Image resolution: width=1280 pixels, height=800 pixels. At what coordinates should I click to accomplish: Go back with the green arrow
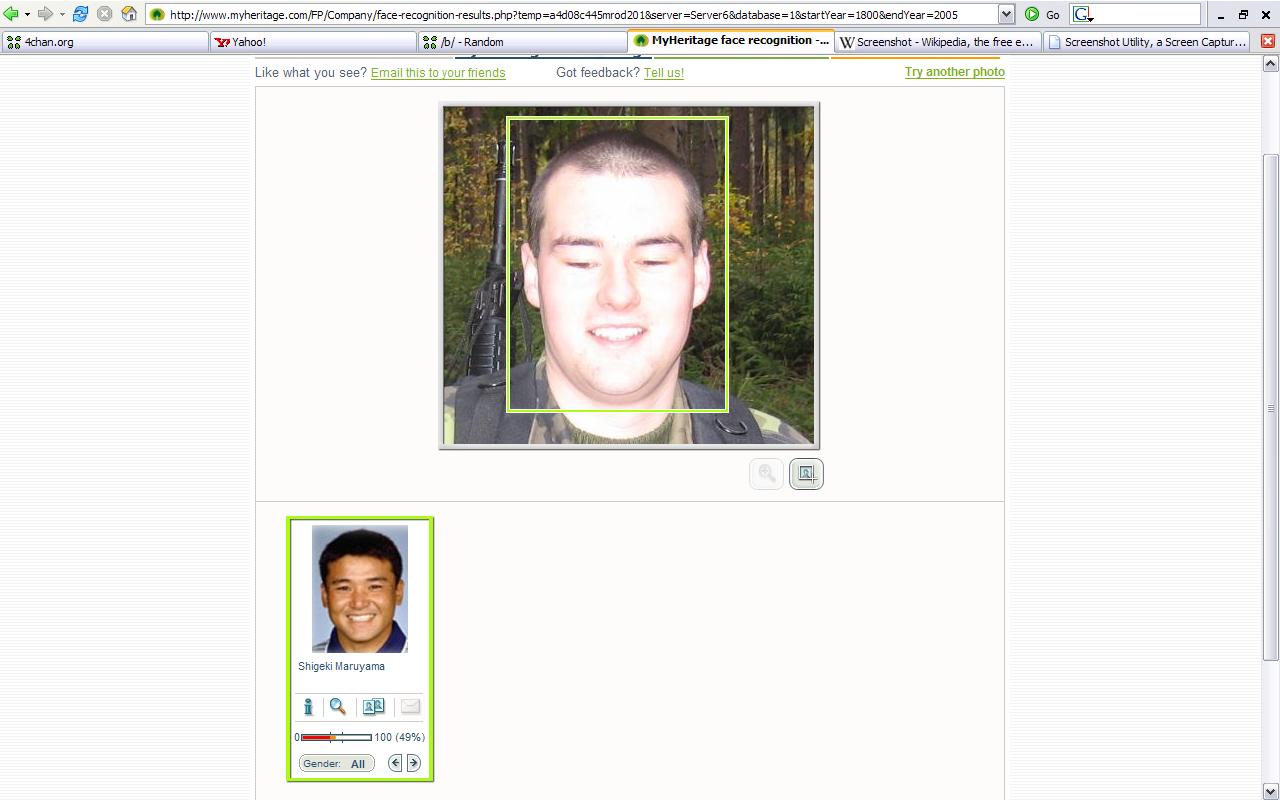(11, 14)
